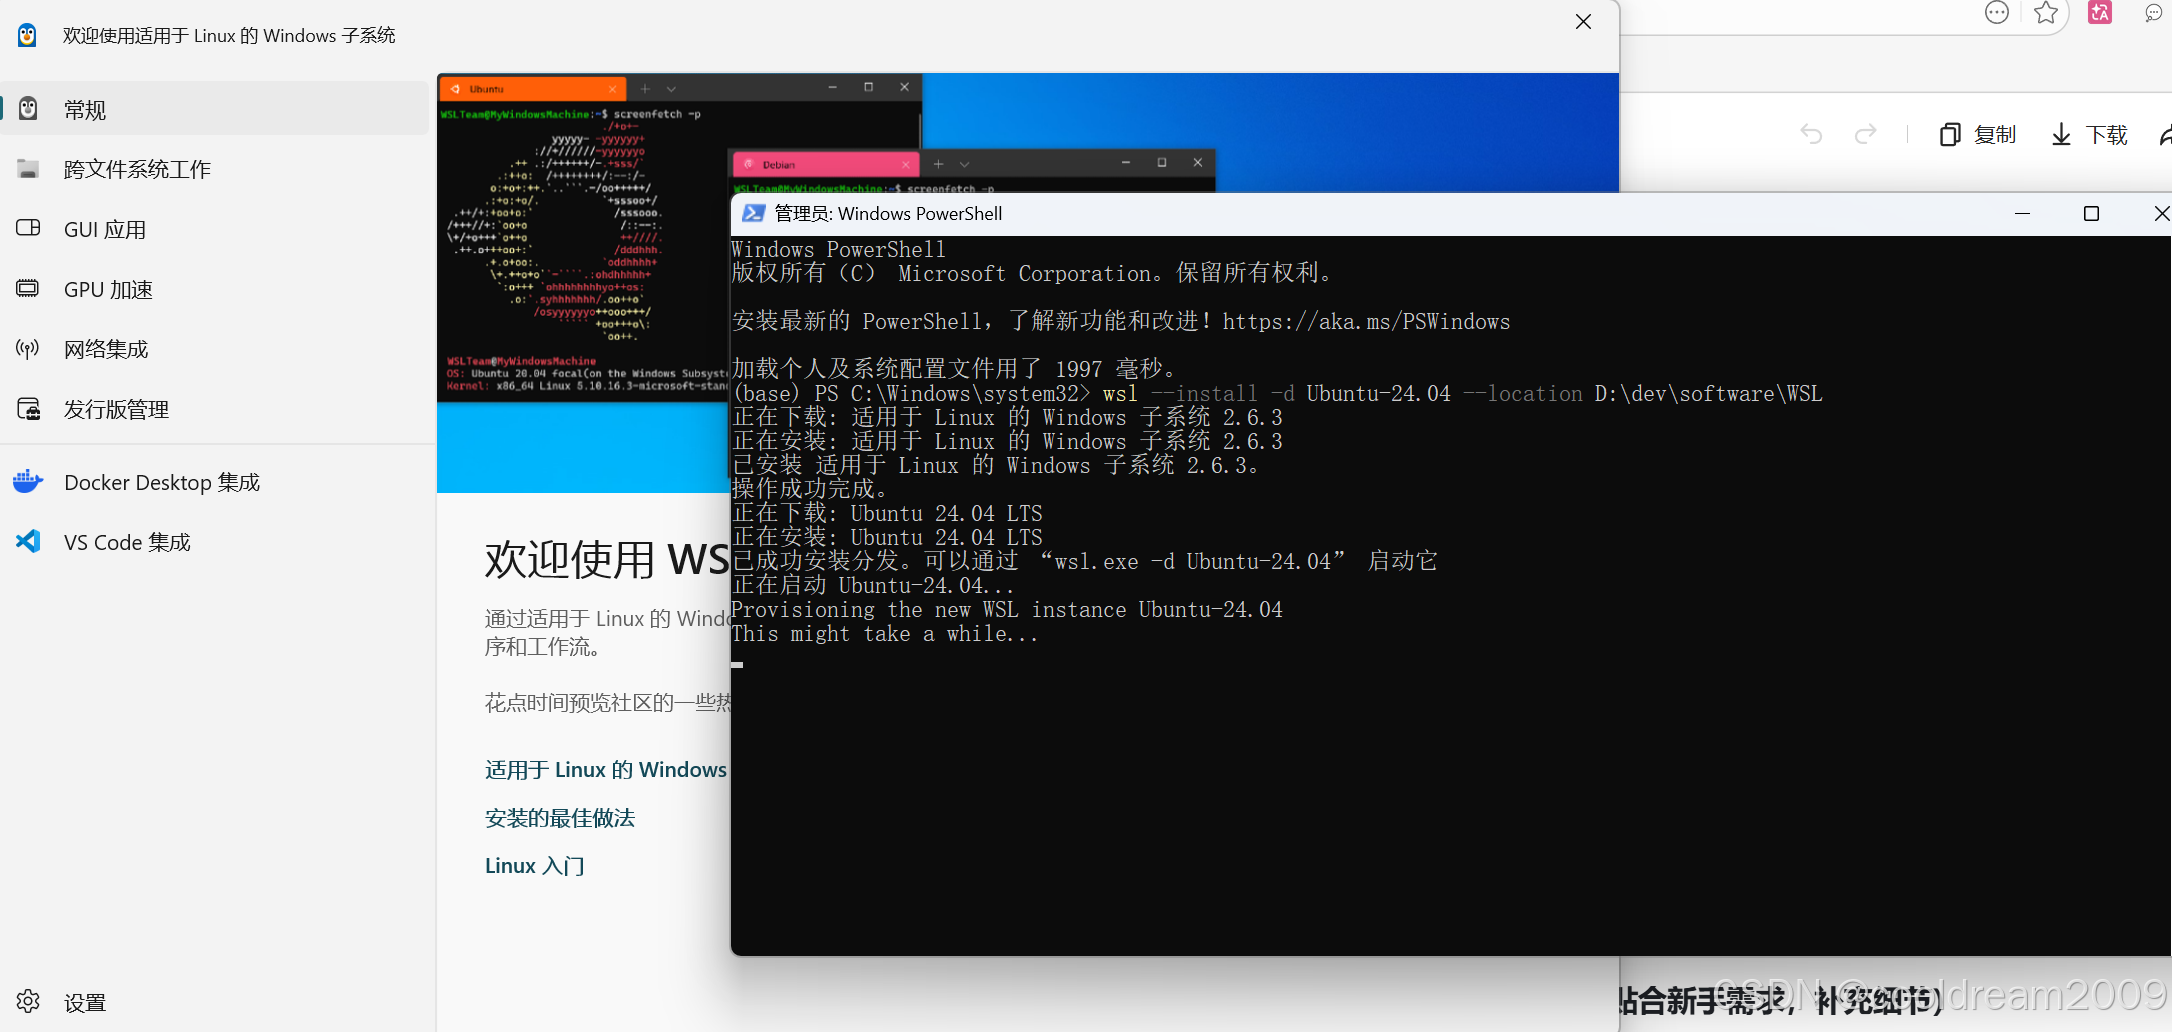2172x1032 pixels.
Task: Open the 安装的最佳做法 link
Action: click(x=560, y=817)
